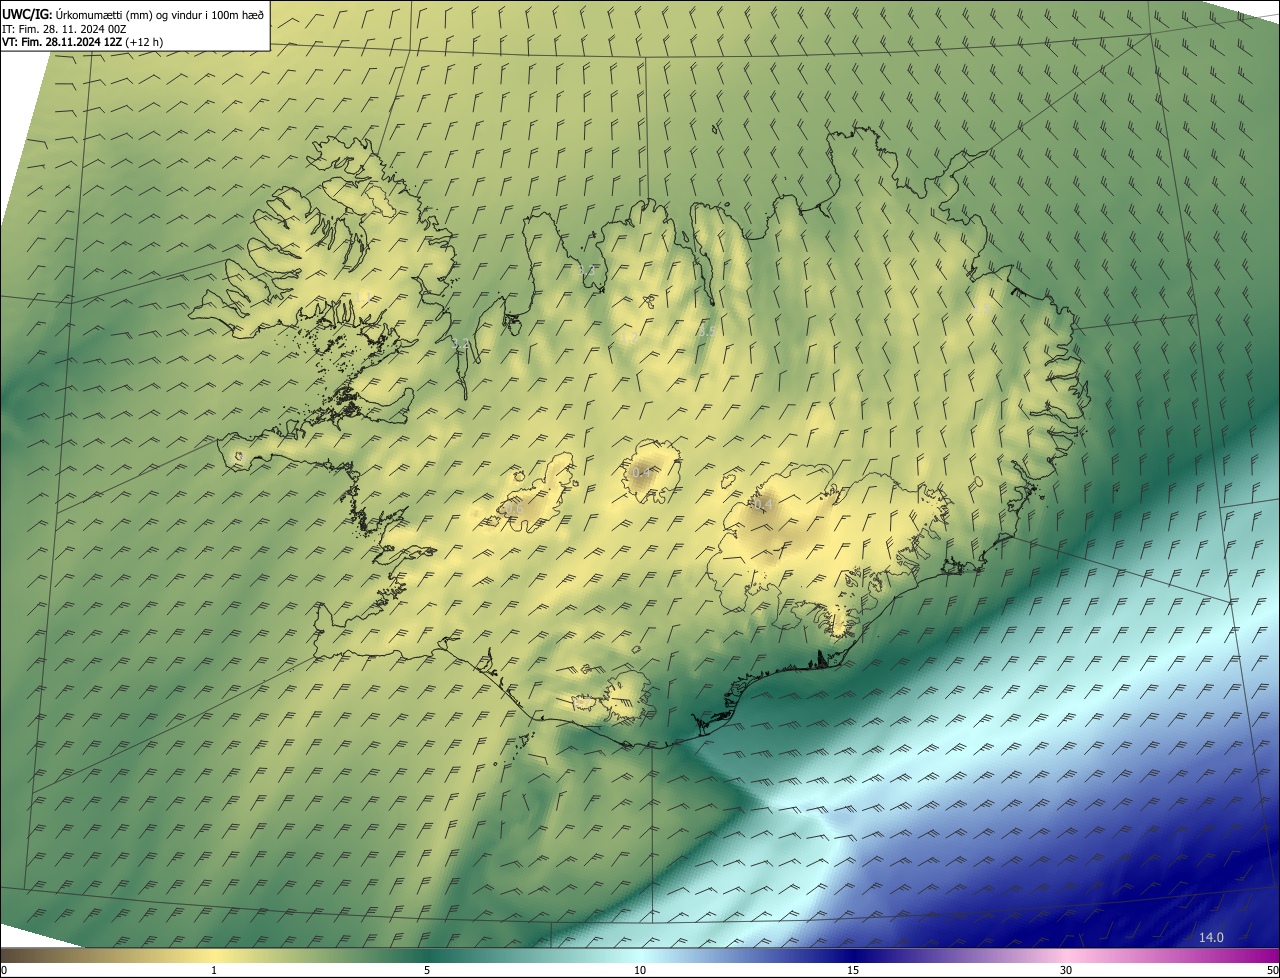Click the '1.2' value label in north Iceland
The height and width of the screenshot is (978, 1280).
[628, 339]
